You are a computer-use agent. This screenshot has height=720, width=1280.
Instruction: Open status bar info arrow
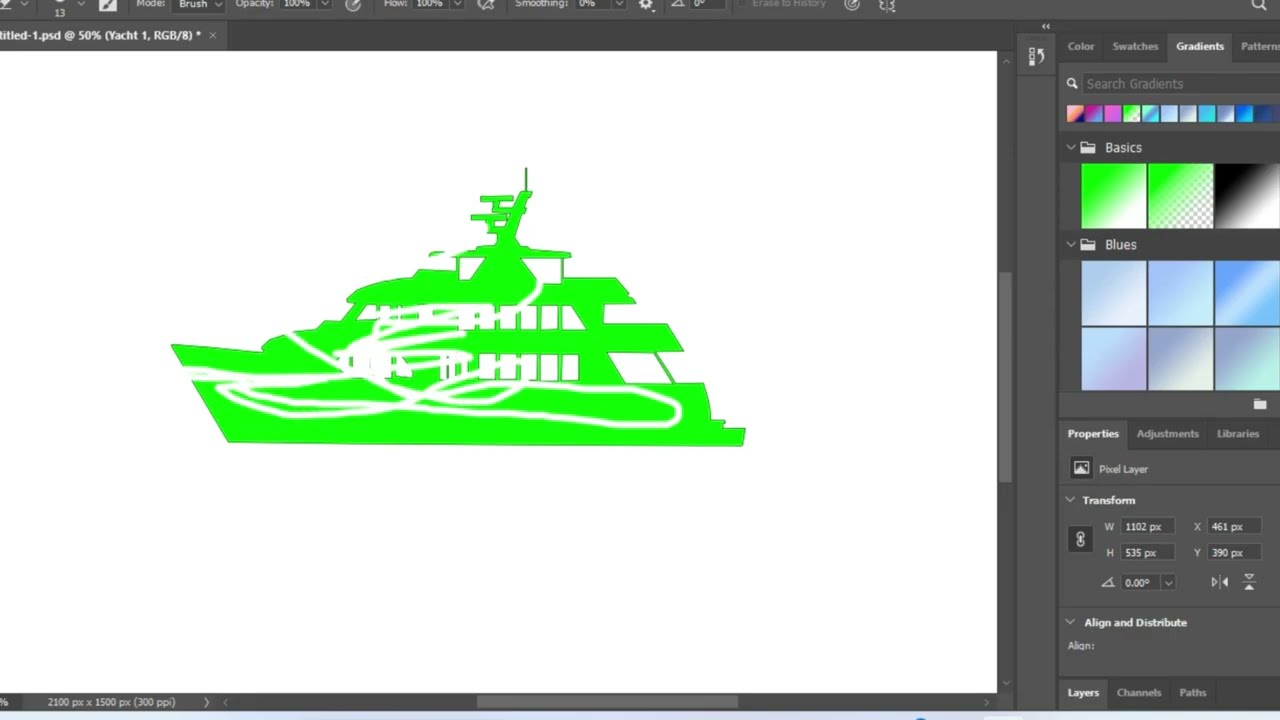point(206,702)
